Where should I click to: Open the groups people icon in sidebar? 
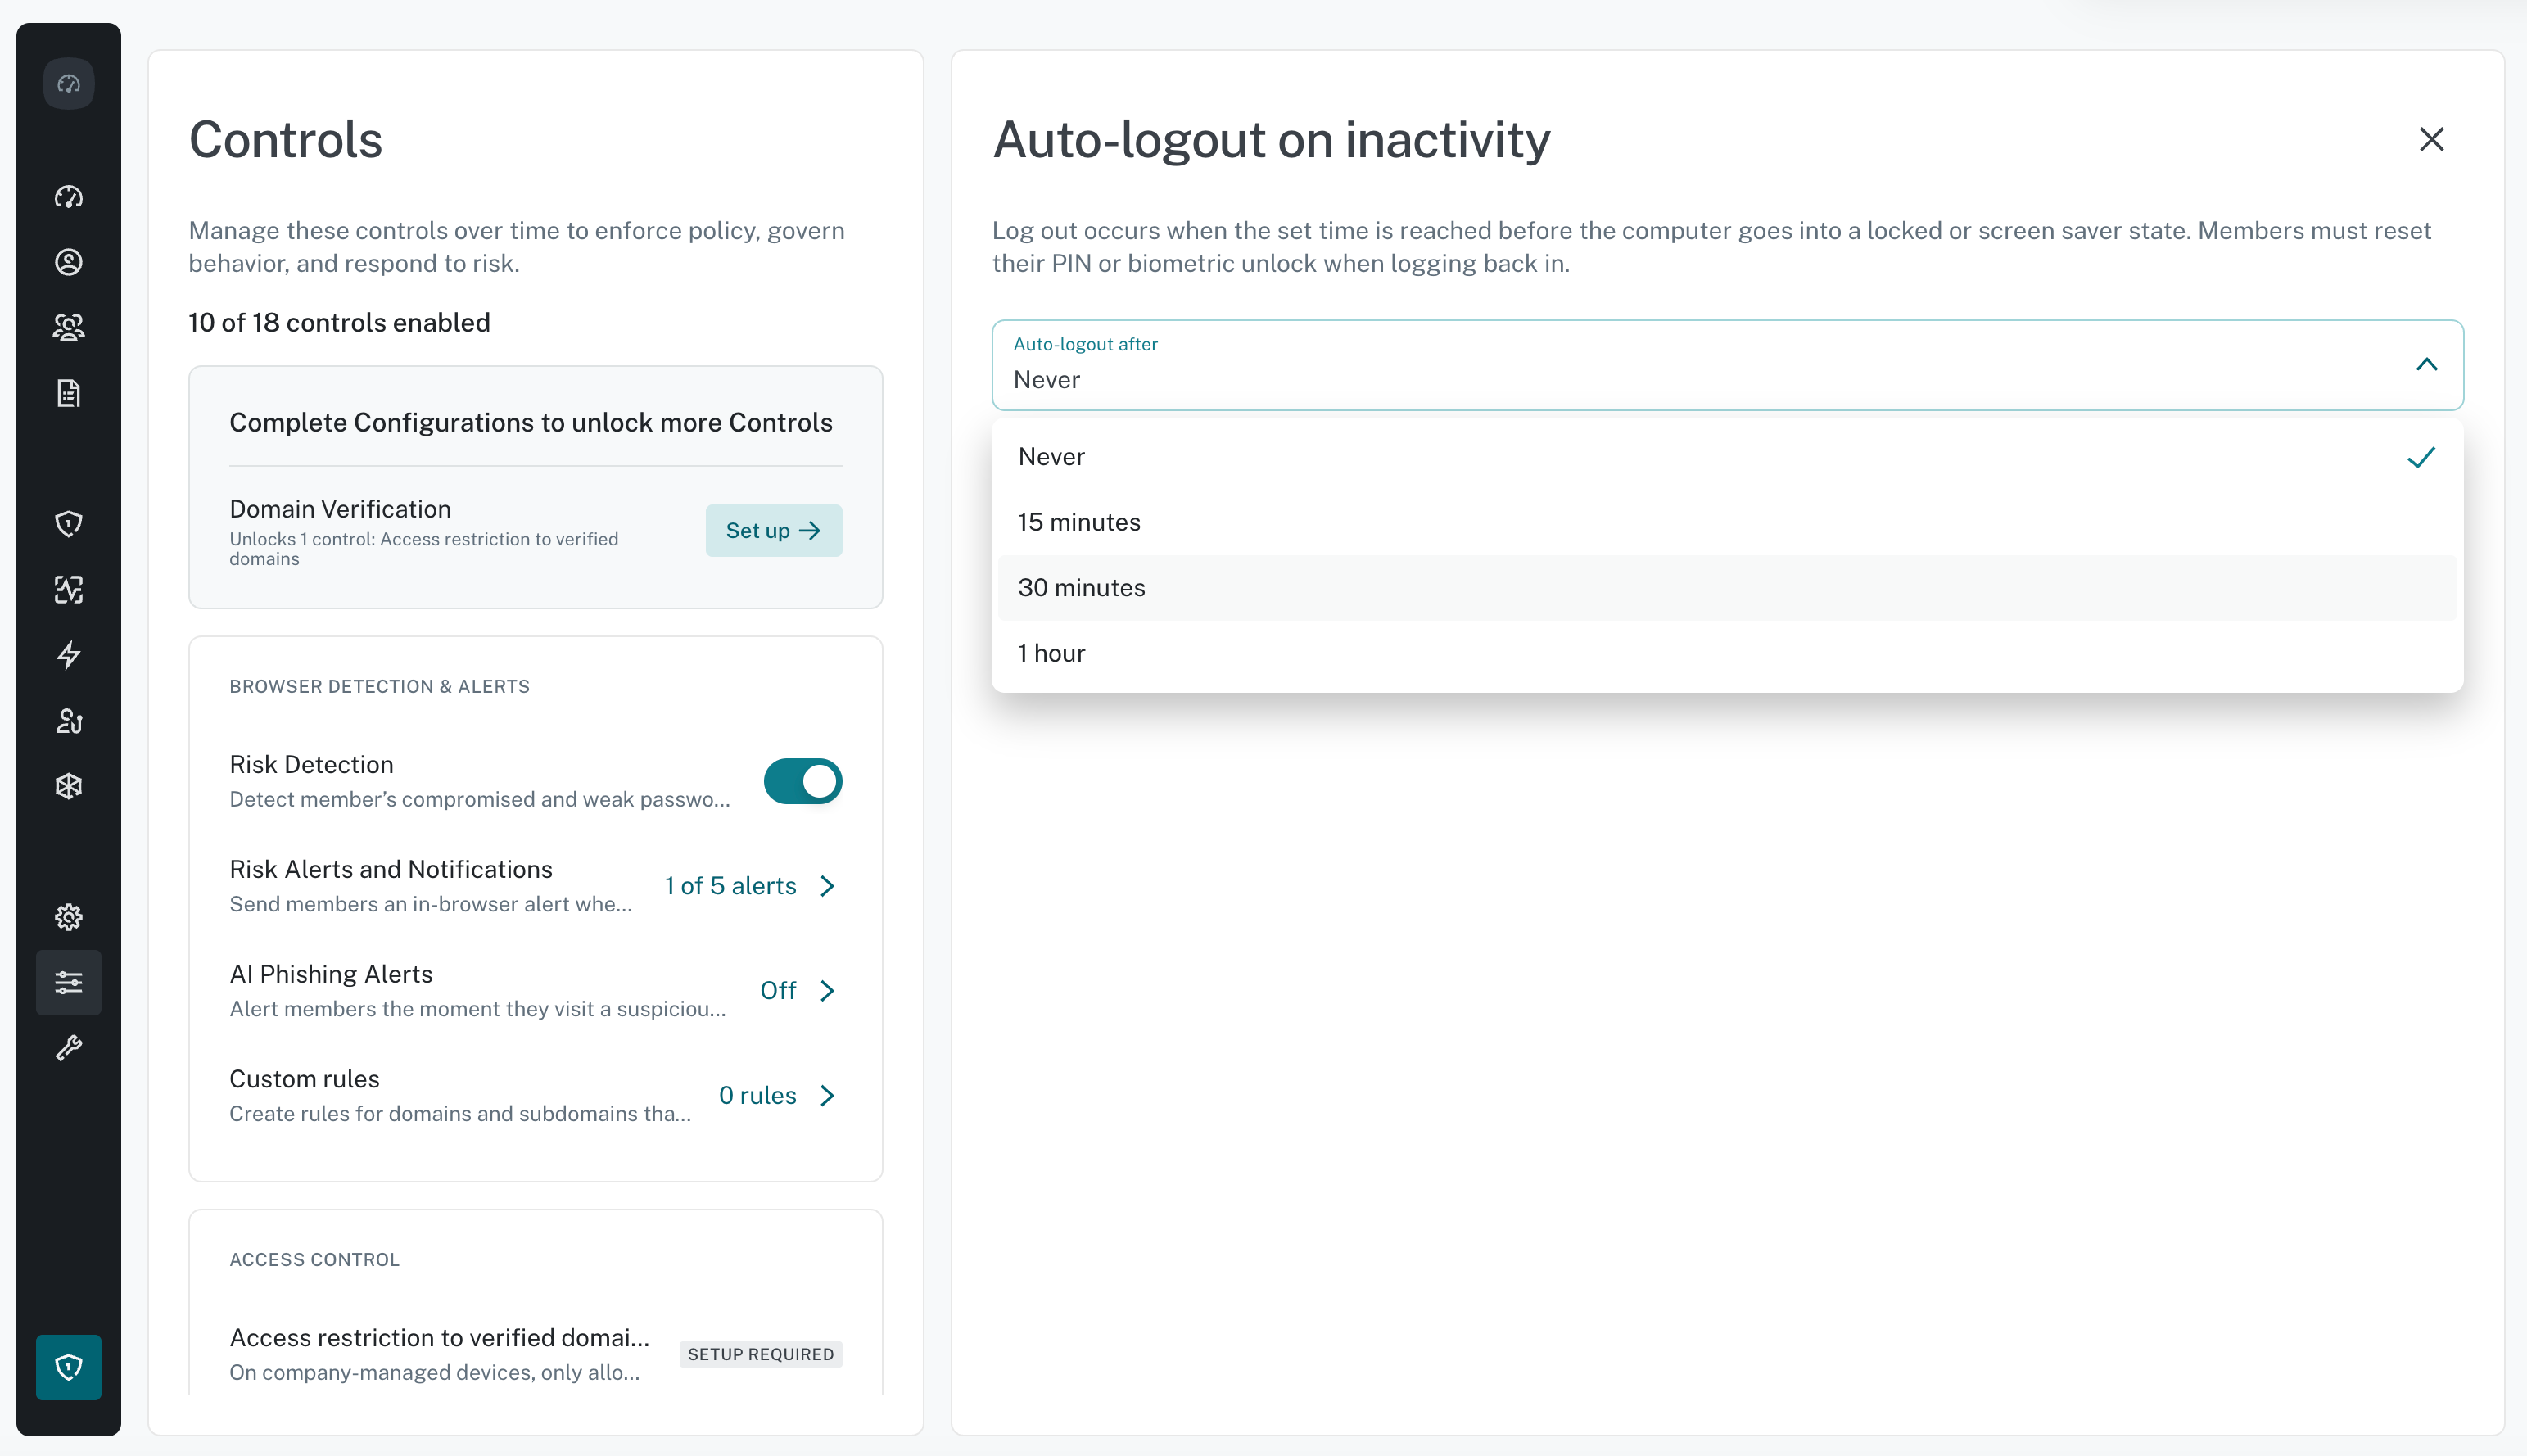(68, 328)
